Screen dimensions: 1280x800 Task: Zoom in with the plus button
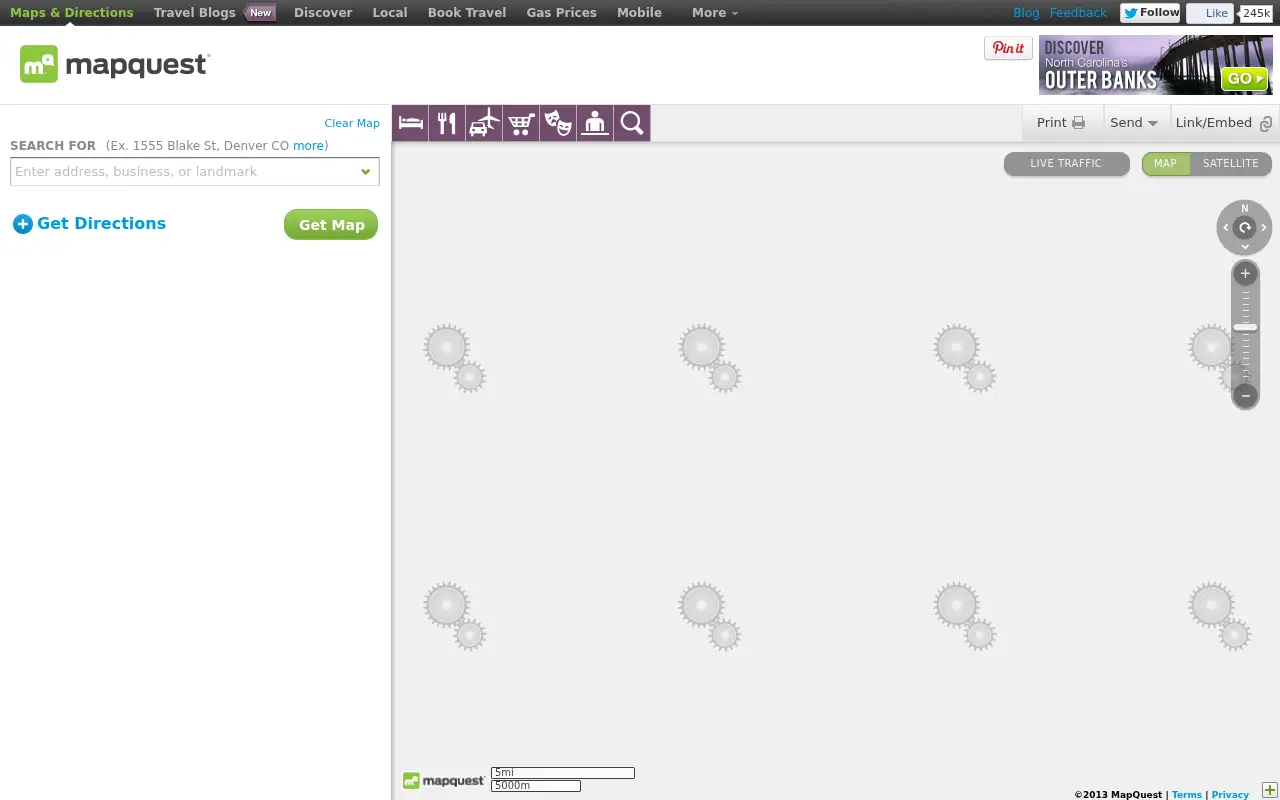[1245, 273]
